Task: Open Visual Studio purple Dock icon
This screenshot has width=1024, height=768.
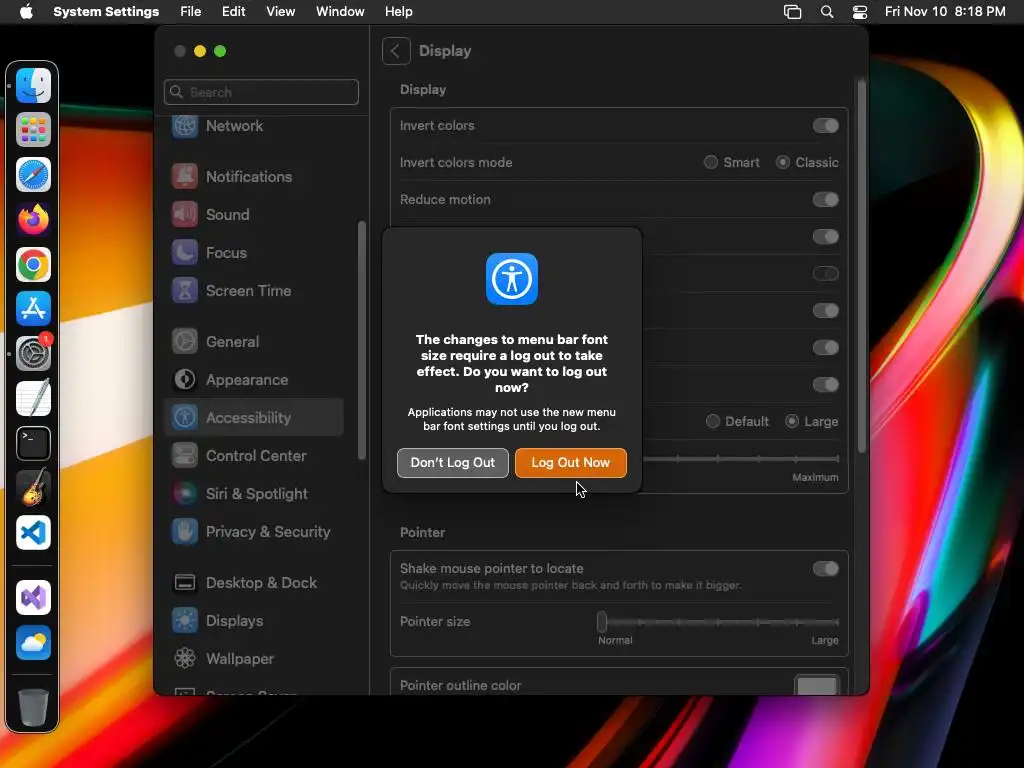Action: coord(33,598)
